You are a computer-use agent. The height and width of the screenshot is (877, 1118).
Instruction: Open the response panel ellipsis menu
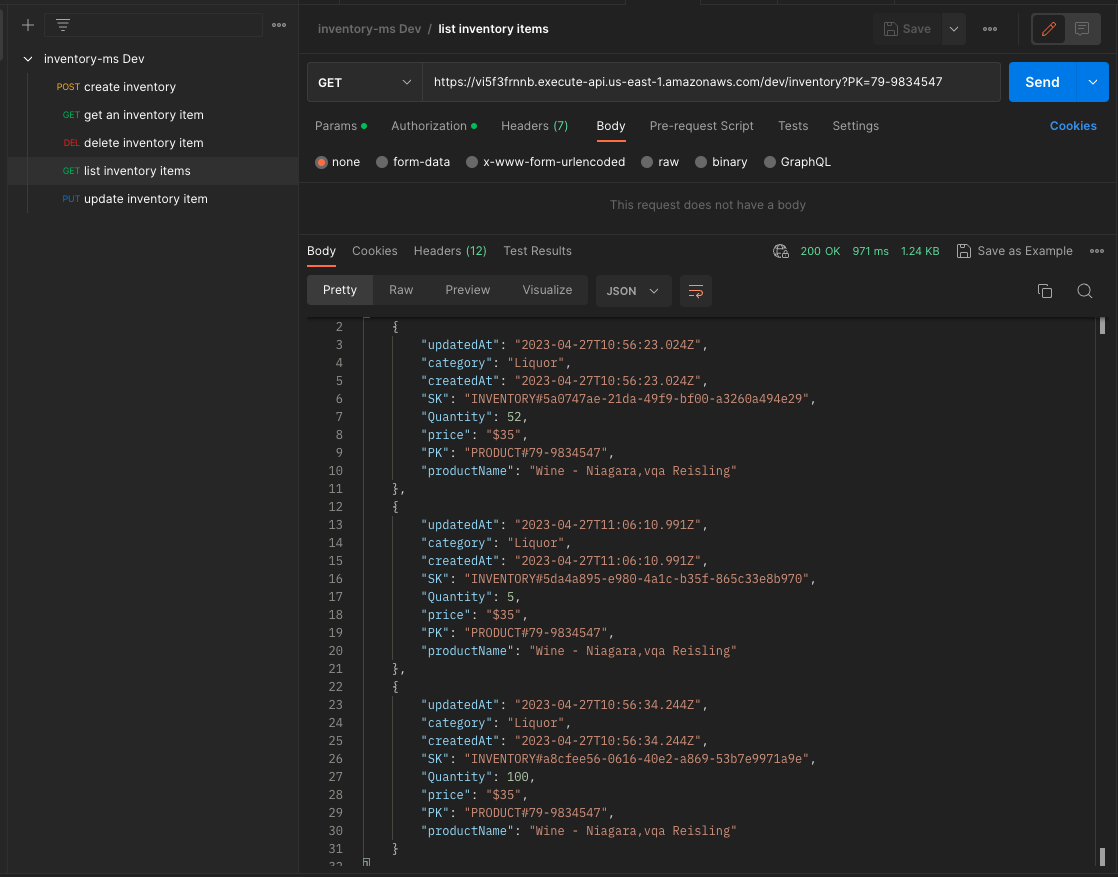click(1097, 251)
